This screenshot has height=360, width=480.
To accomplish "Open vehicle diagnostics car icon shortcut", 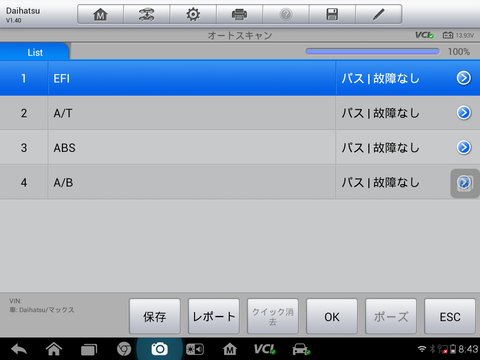I will click(x=301, y=349).
